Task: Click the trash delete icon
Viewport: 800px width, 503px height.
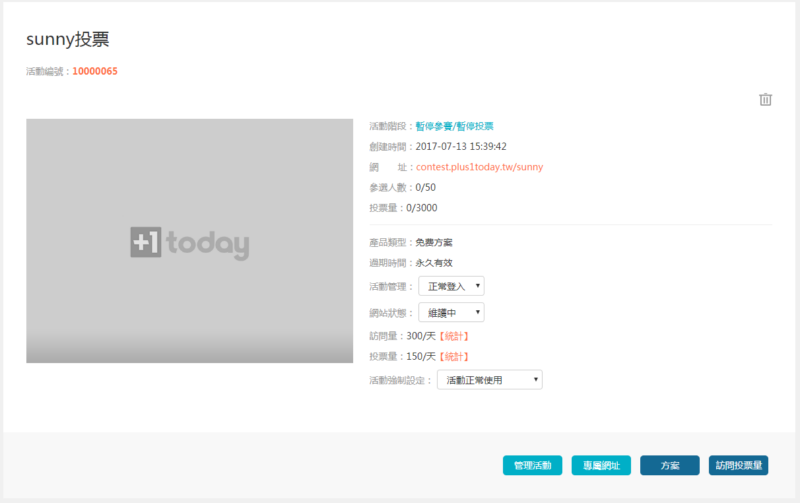Action: (x=765, y=99)
